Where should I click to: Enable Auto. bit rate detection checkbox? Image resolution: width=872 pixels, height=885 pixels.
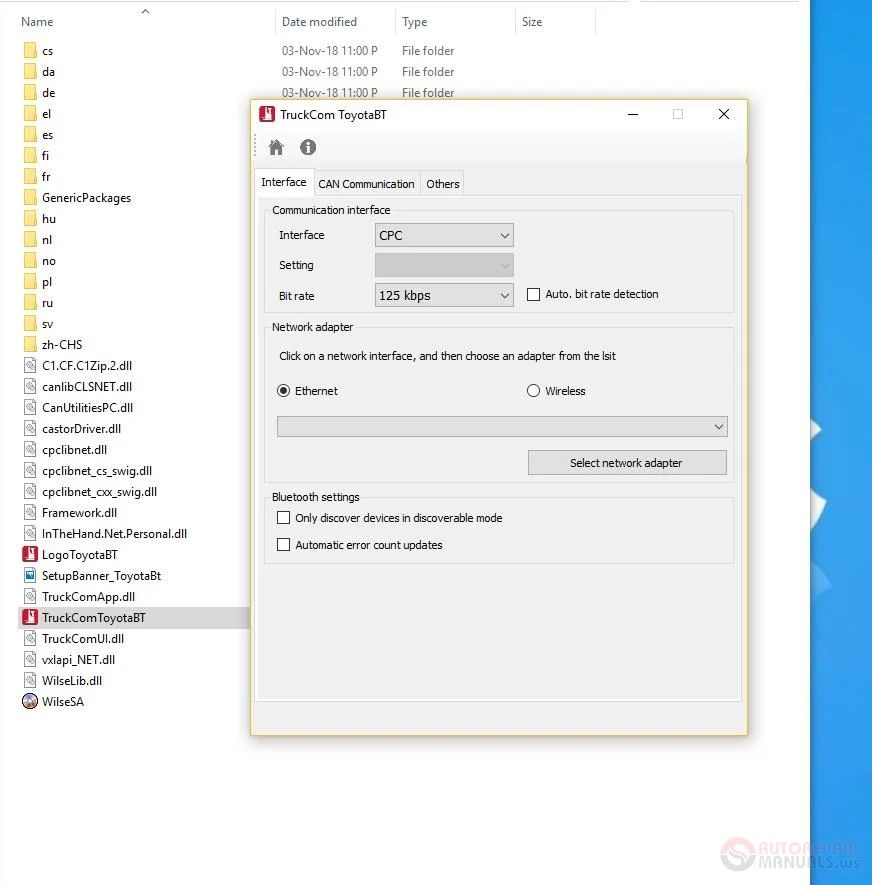point(533,295)
